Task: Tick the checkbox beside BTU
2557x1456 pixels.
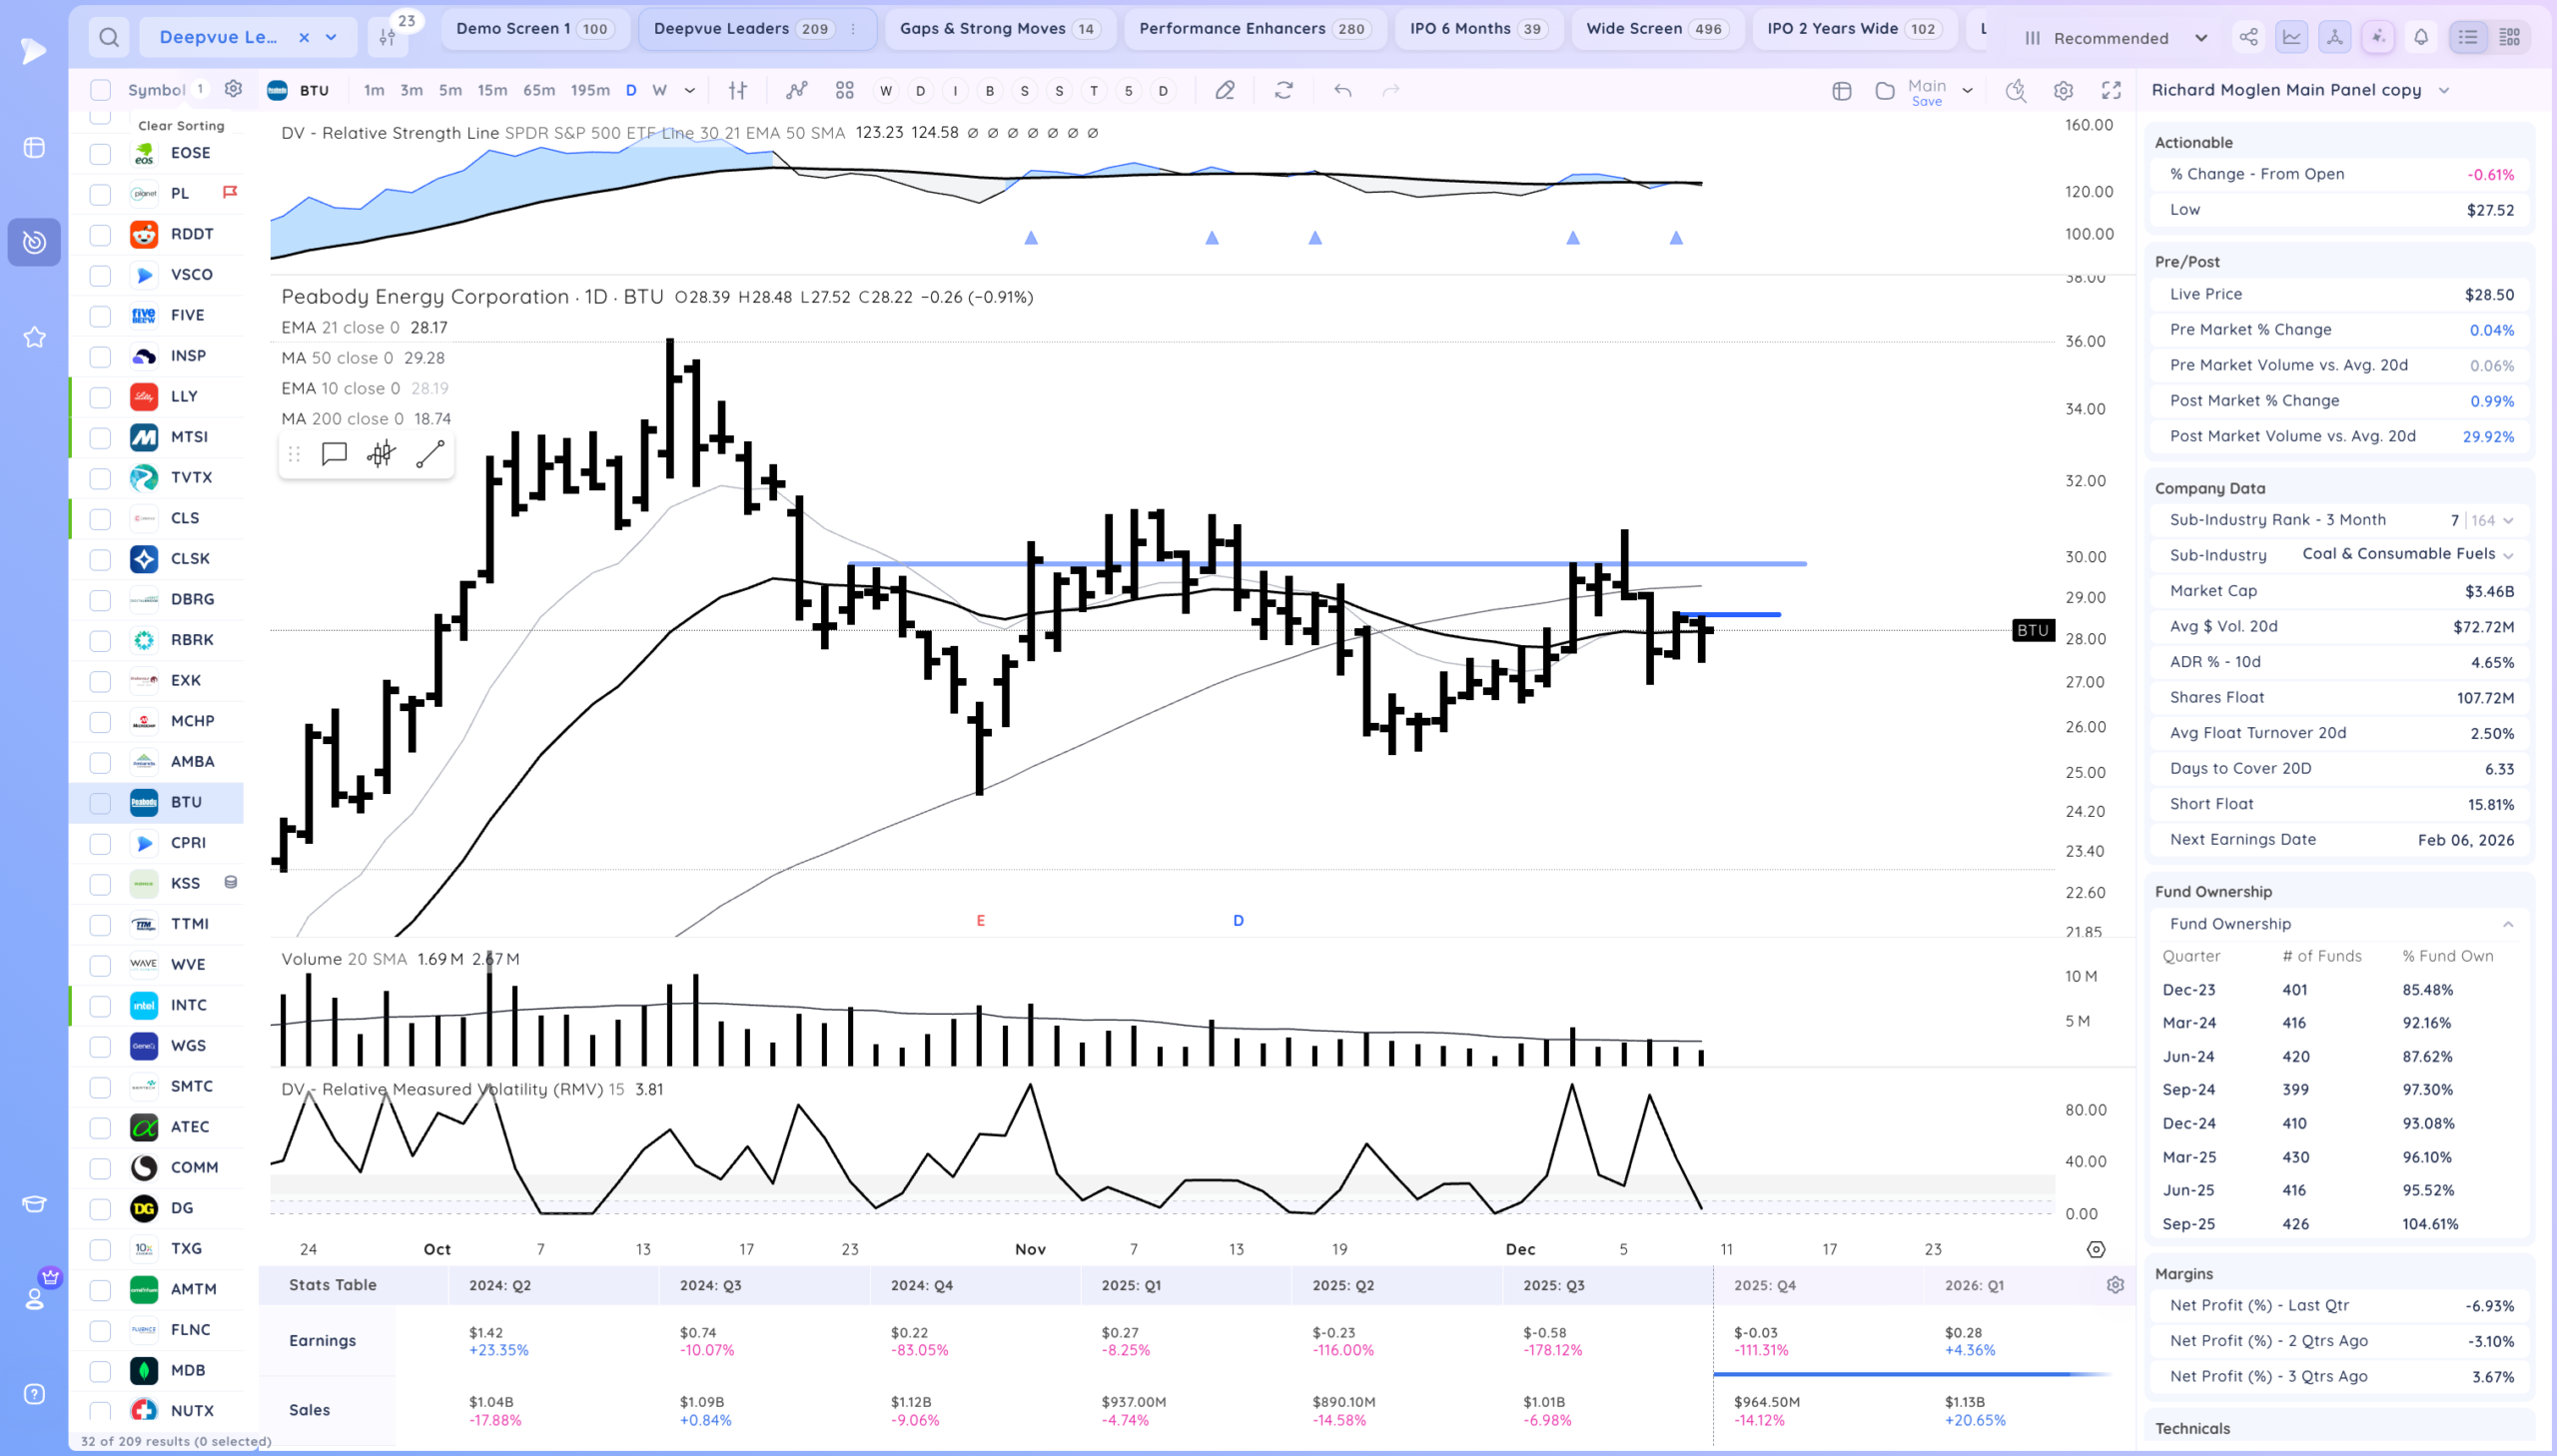Action: [x=100, y=803]
